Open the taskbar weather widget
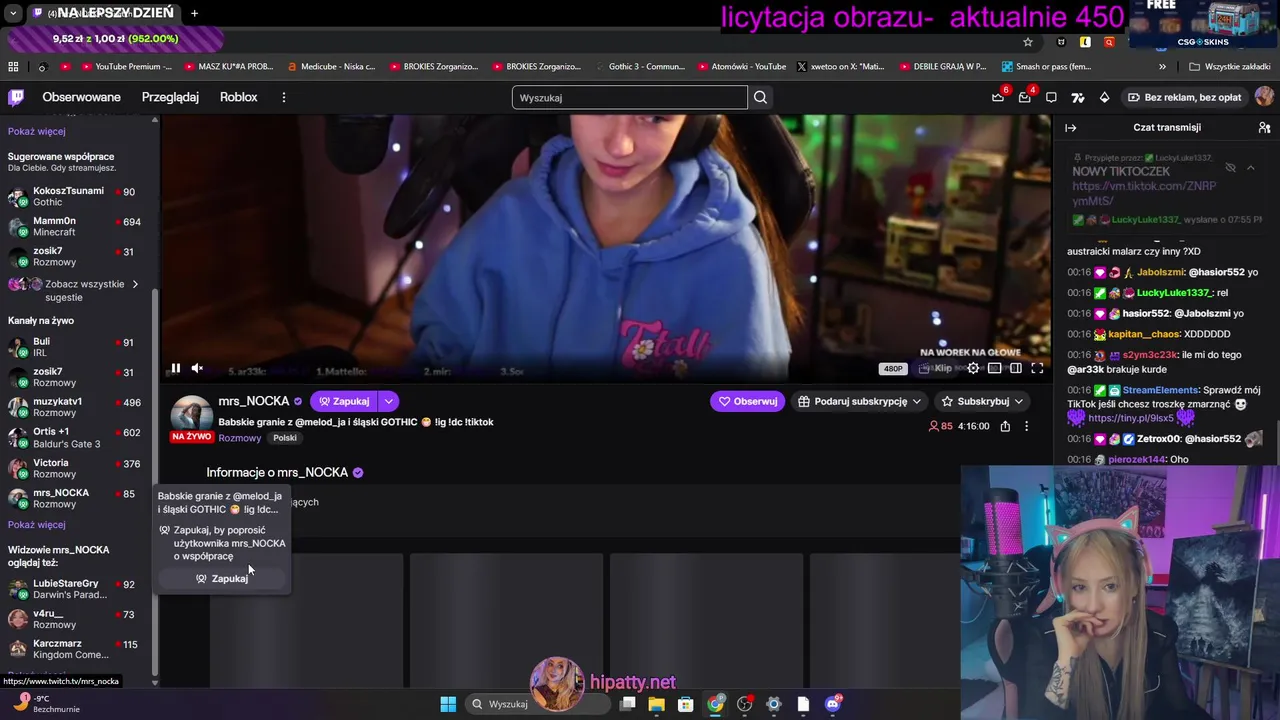Image resolution: width=1280 pixels, height=720 pixels. click(x=45, y=704)
